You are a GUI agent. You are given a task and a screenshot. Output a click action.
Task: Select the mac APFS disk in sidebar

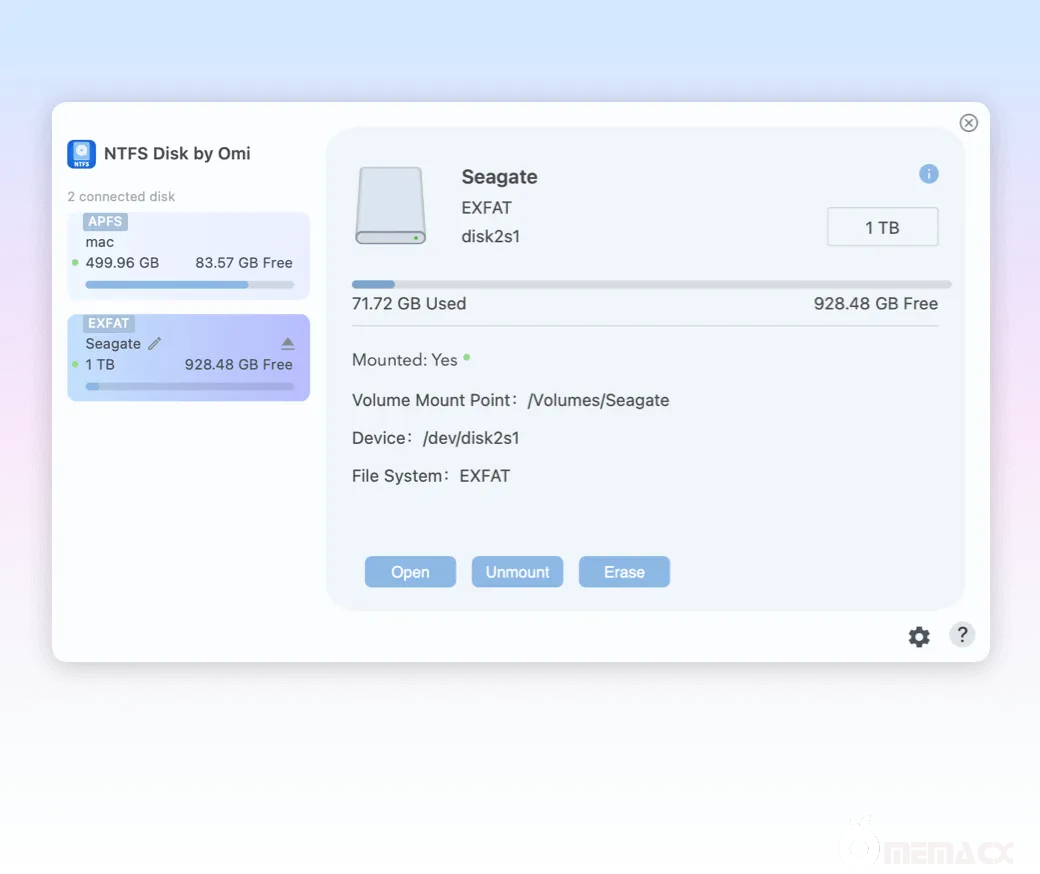point(188,256)
